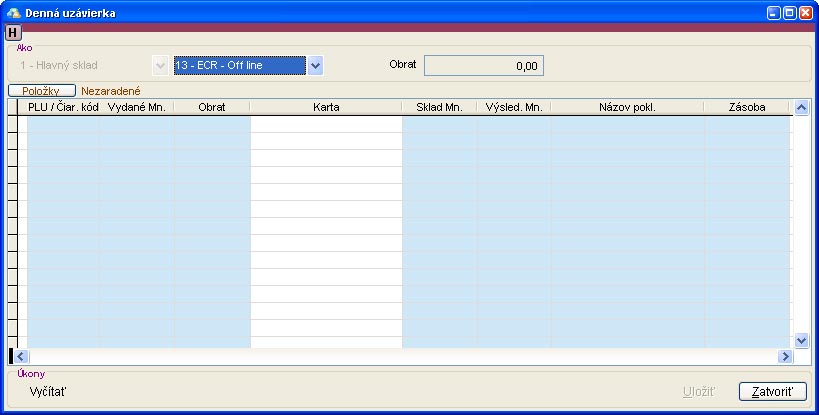Switch to the Položky tab
This screenshot has width=819, height=415.
pyautogui.click(x=42, y=91)
